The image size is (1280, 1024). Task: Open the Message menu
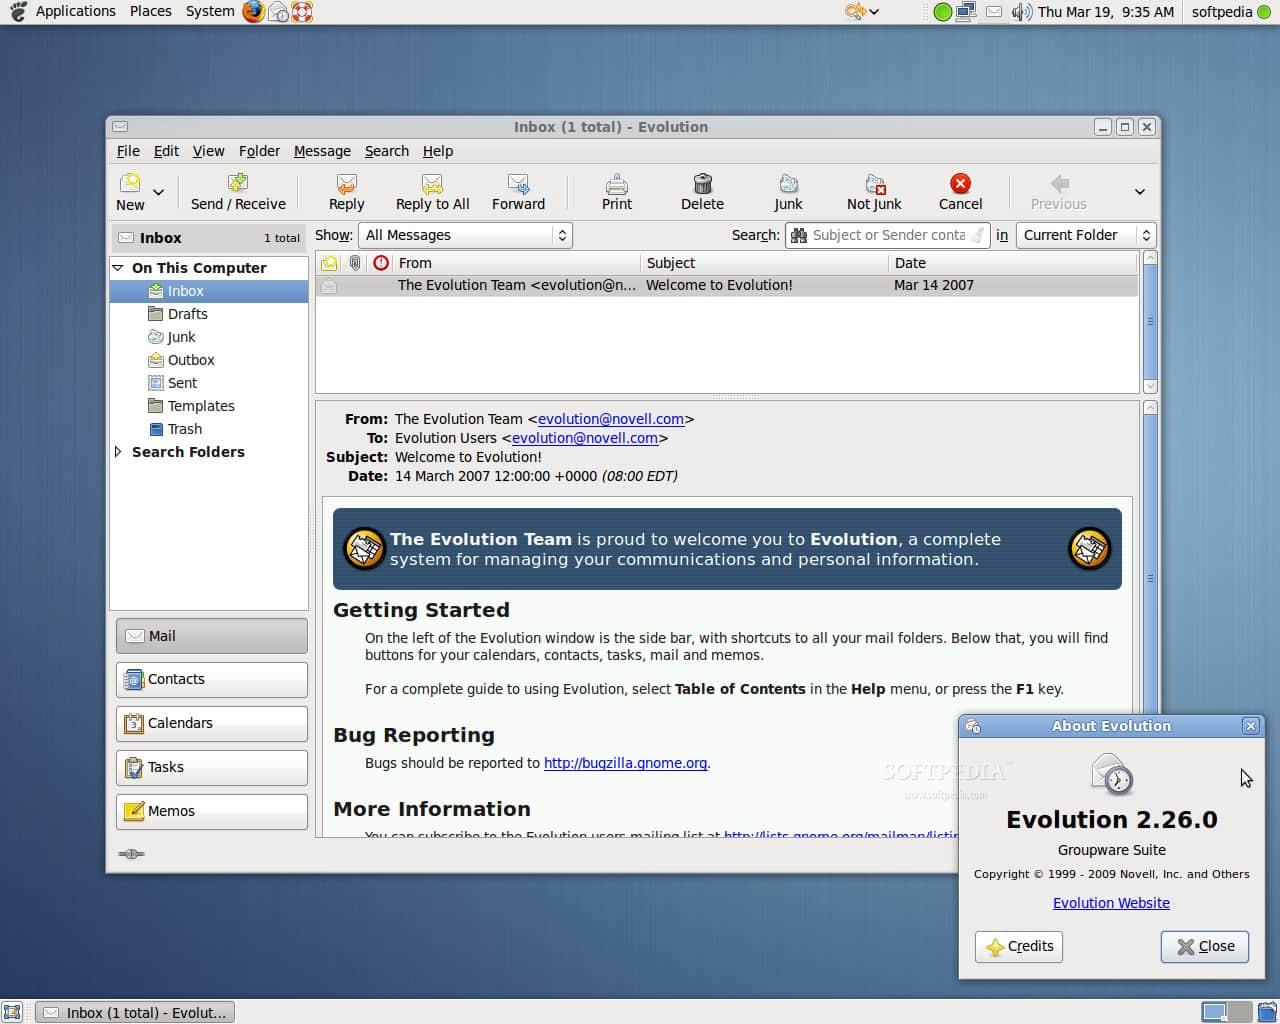[321, 151]
